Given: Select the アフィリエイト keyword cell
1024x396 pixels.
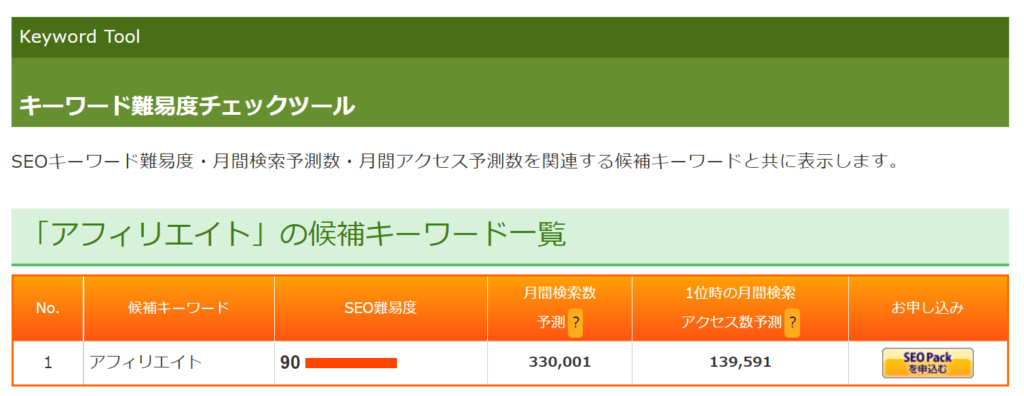Looking at the screenshot, I should [x=179, y=363].
